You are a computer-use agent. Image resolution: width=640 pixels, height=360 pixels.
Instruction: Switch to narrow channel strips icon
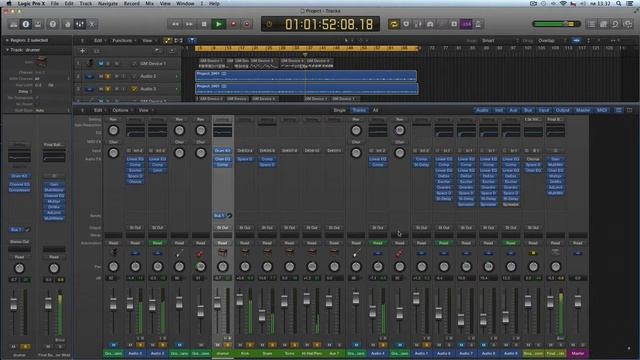pos(619,110)
